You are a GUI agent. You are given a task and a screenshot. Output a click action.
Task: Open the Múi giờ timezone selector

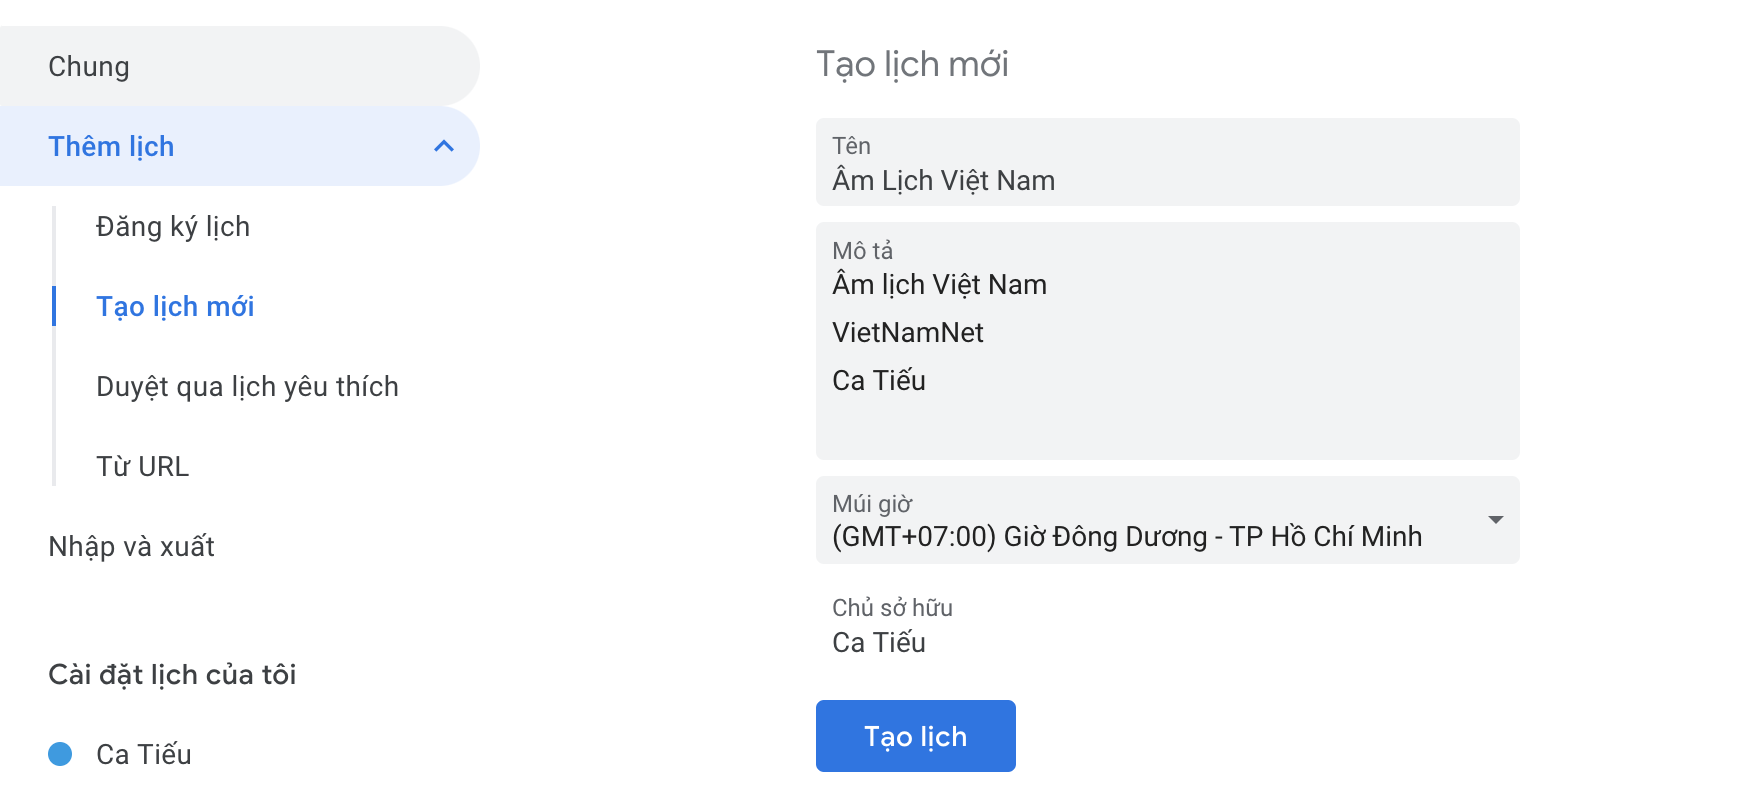1126,536
